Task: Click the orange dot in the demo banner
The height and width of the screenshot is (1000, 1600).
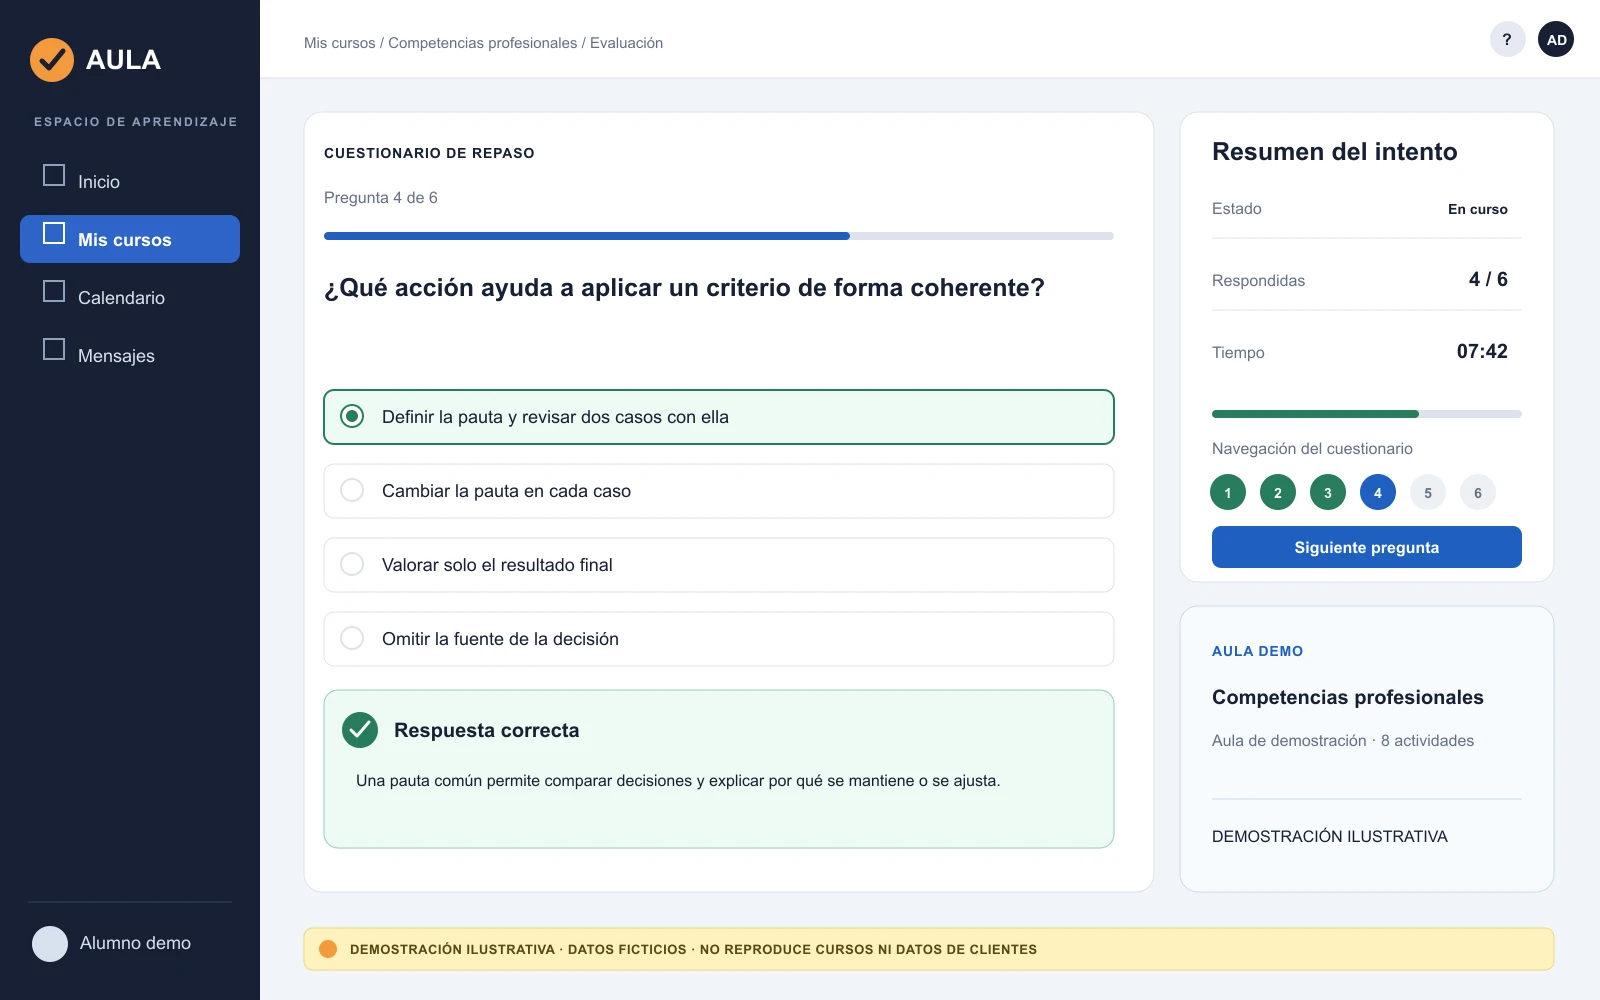Action: pos(328,949)
